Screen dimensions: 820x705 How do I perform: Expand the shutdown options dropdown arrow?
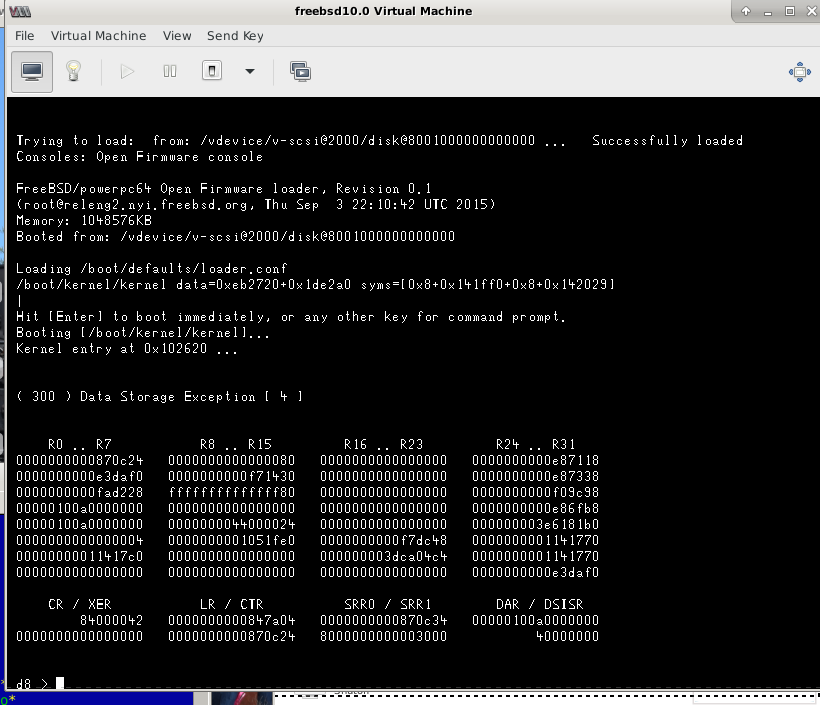pos(250,71)
